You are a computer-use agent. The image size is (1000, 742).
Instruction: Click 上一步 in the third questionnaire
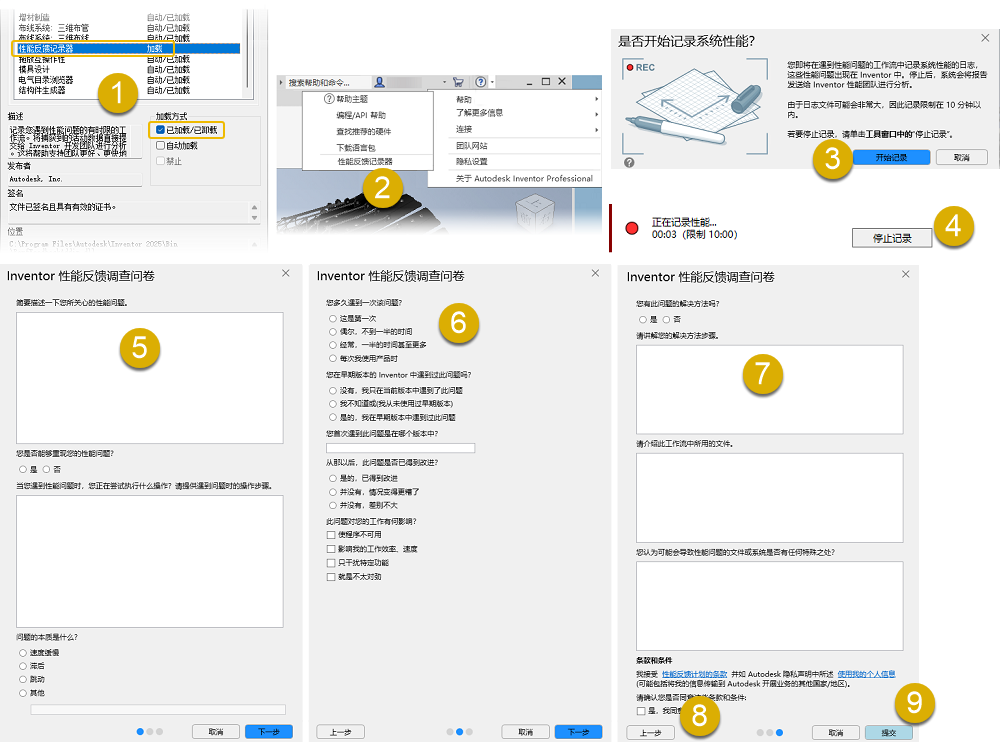651,732
